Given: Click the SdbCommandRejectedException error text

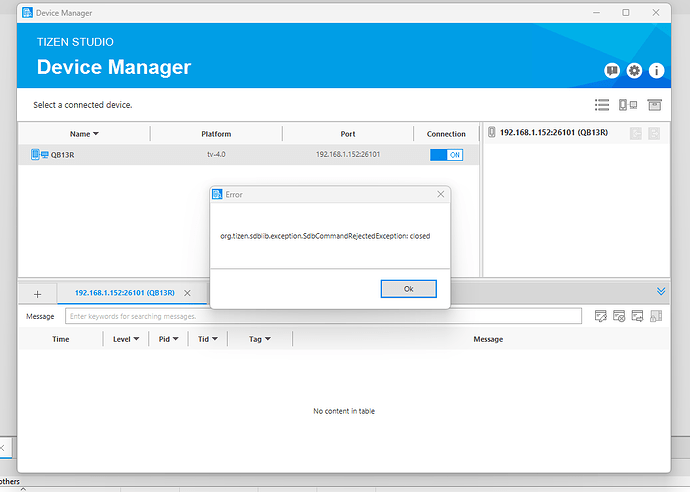Looking at the screenshot, I should [x=325, y=236].
